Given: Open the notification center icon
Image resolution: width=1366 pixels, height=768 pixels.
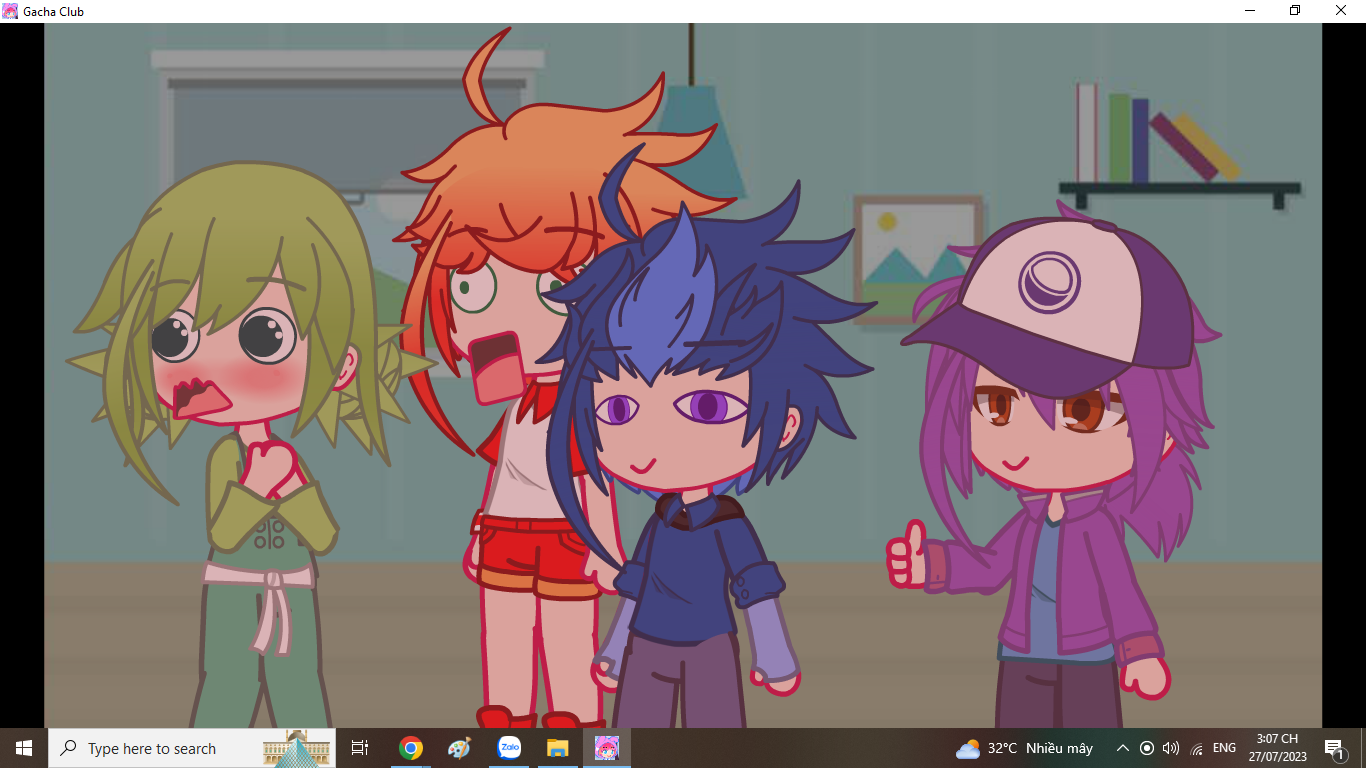Looking at the screenshot, I should 1334,748.
